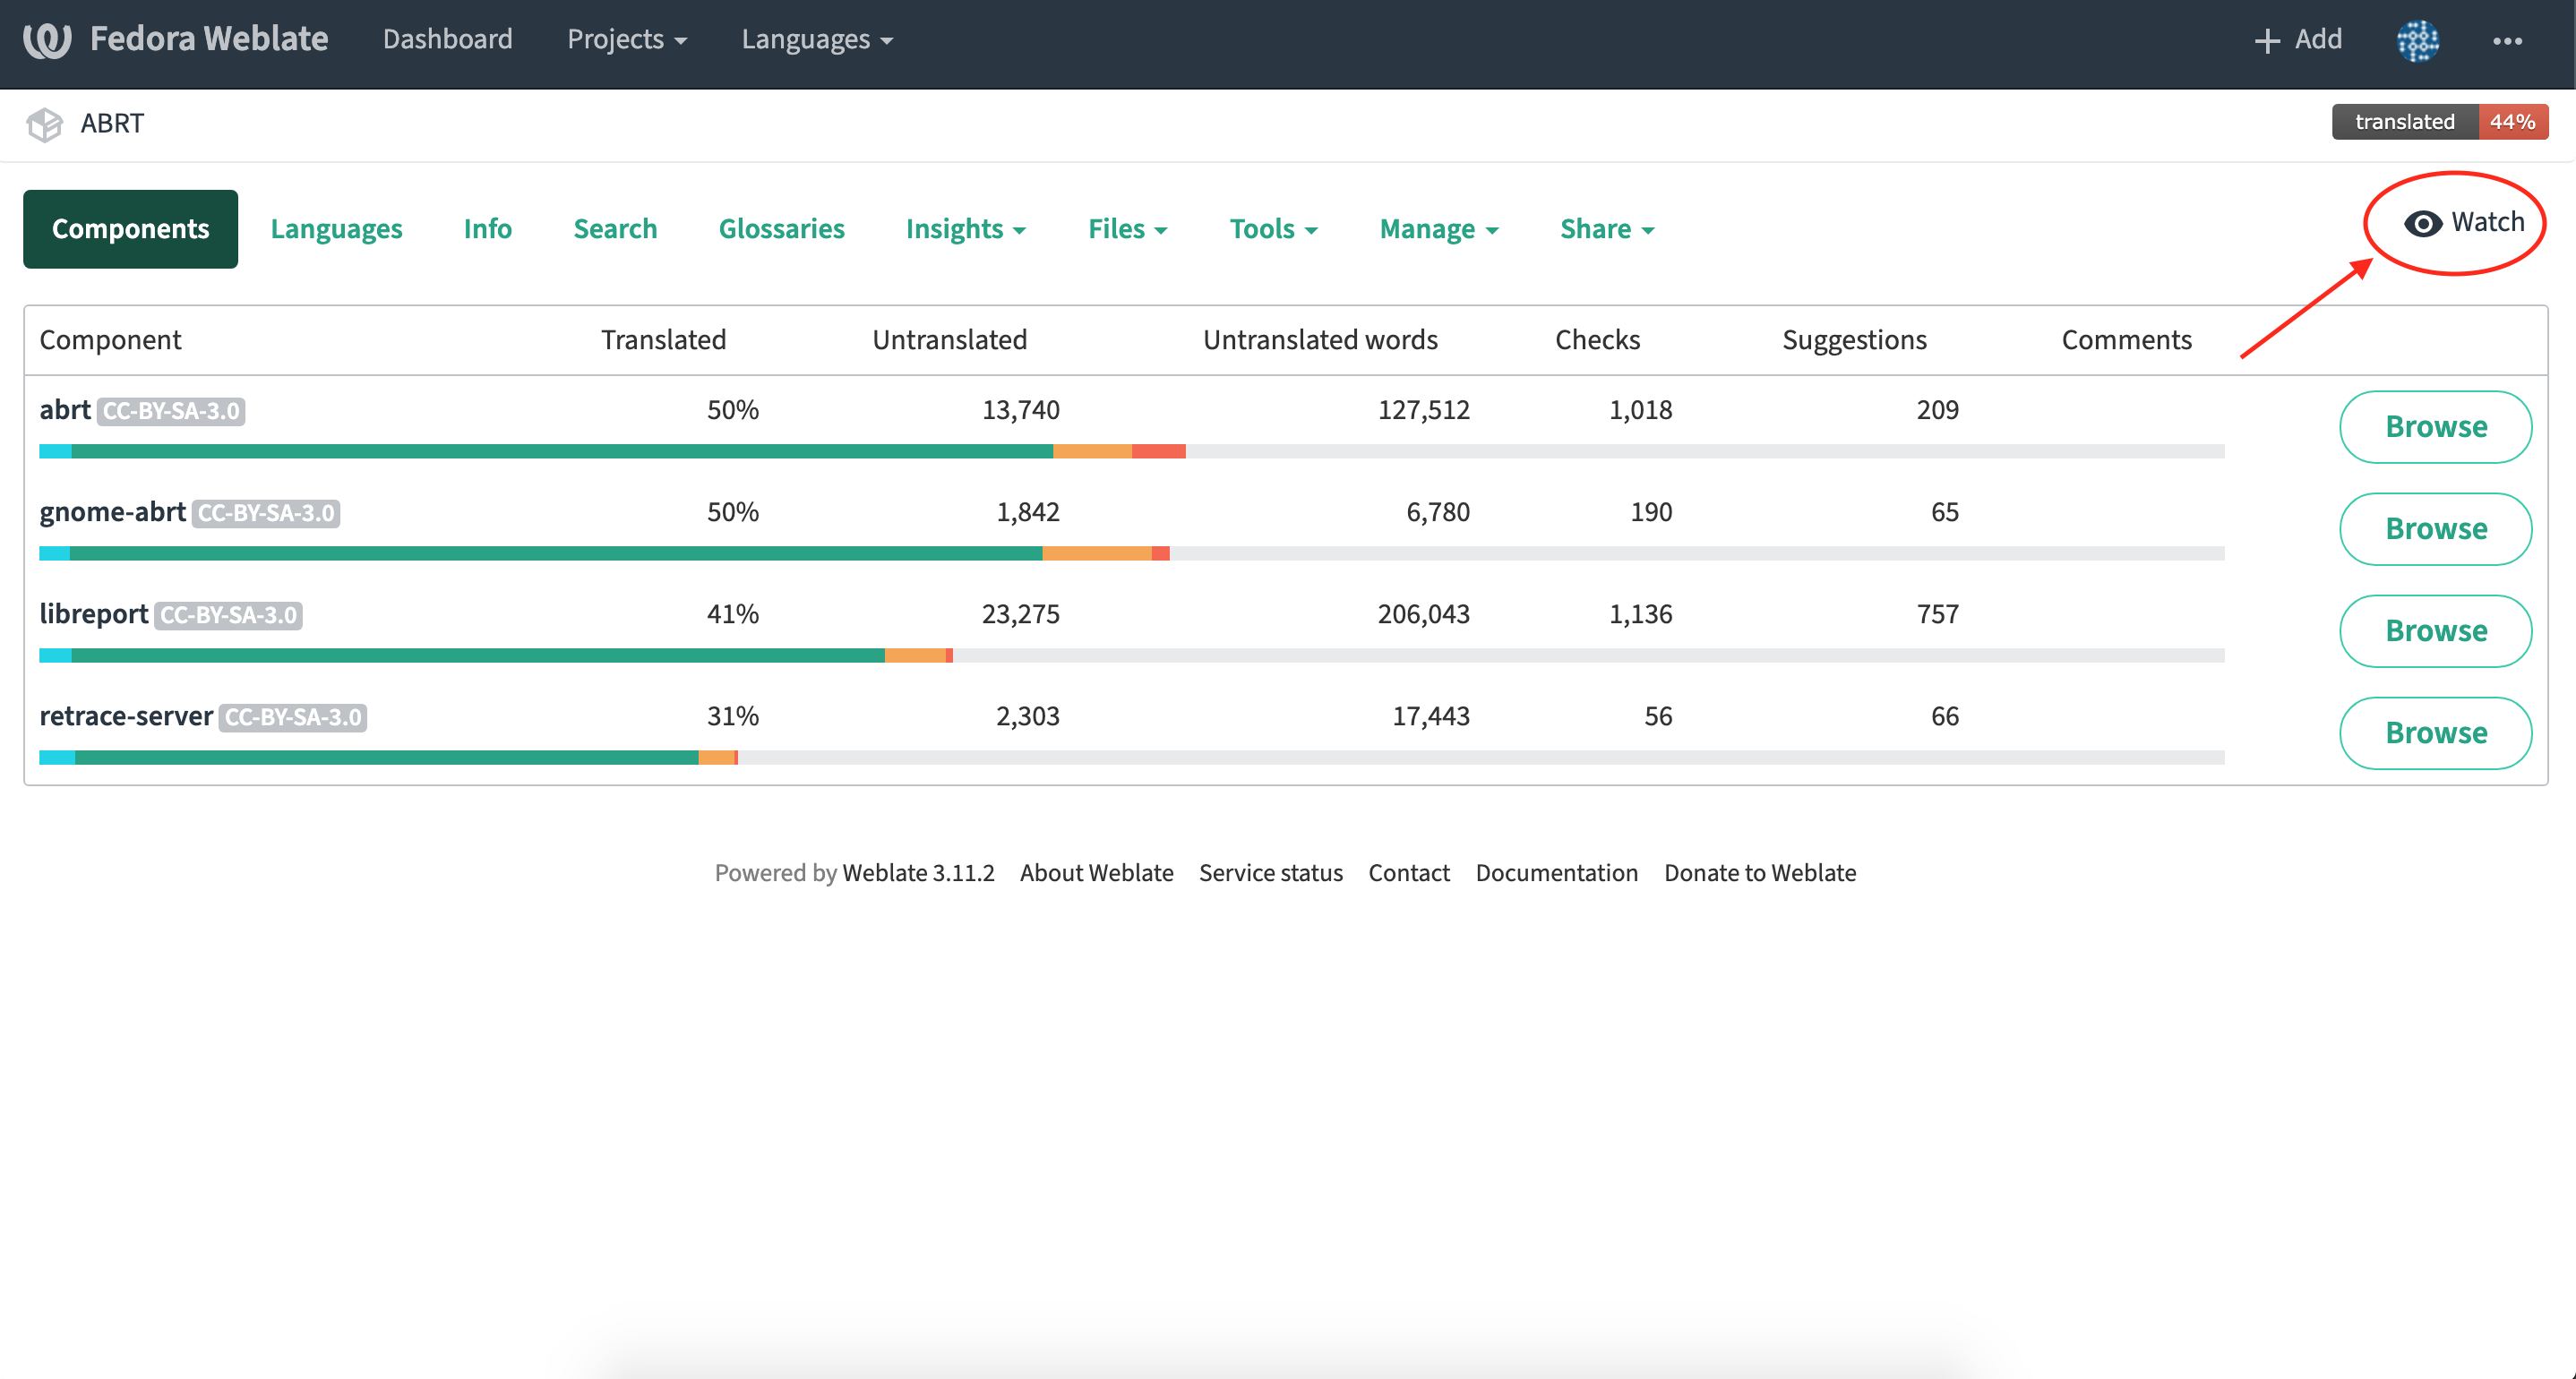Image resolution: width=2576 pixels, height=1379 pixels.
Task: Click retrace-server's 2,303 untranslated count
Action: coord(1027,716)
